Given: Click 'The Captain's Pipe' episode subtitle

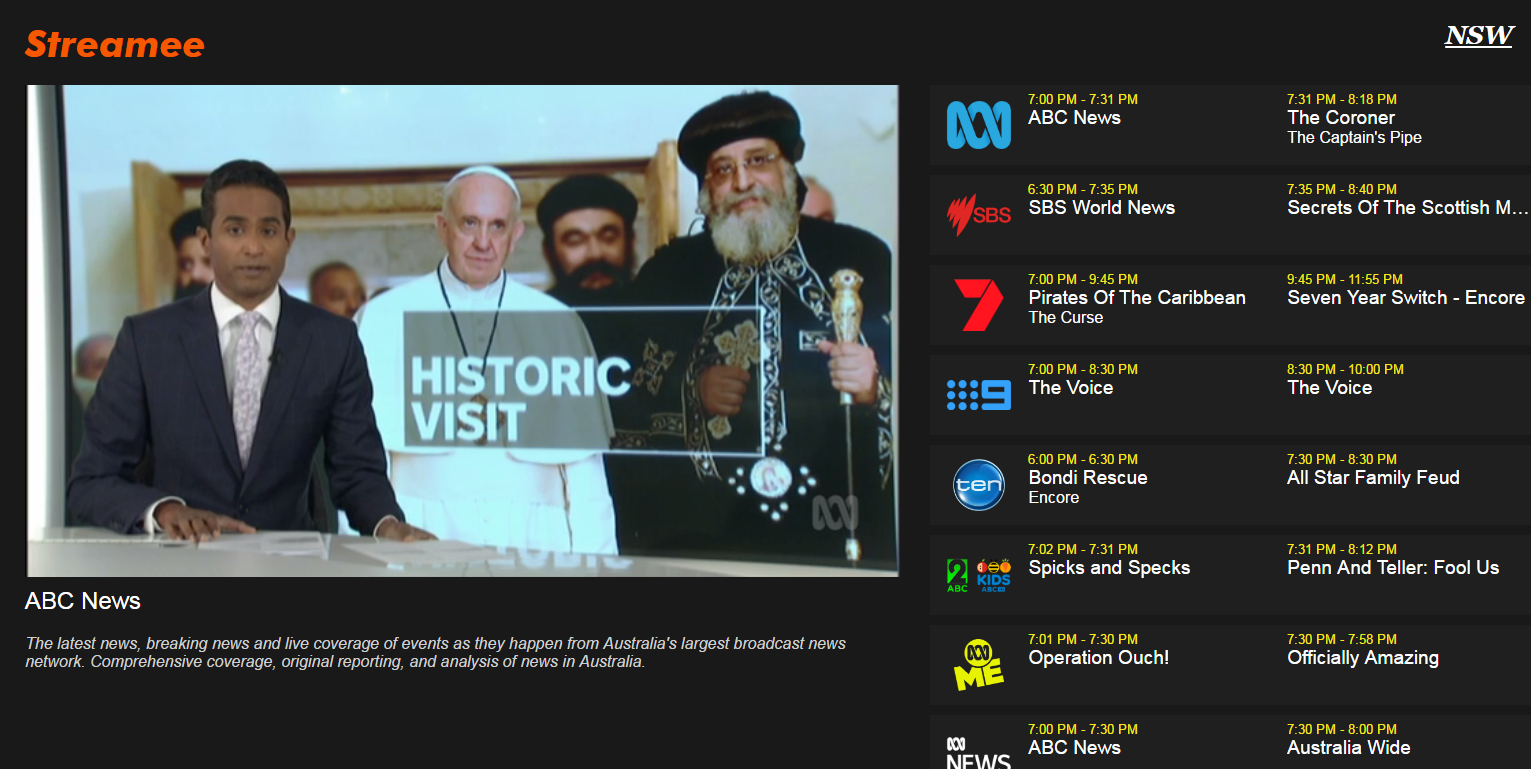Looking at the screenshot, I should pos(1354,138).
